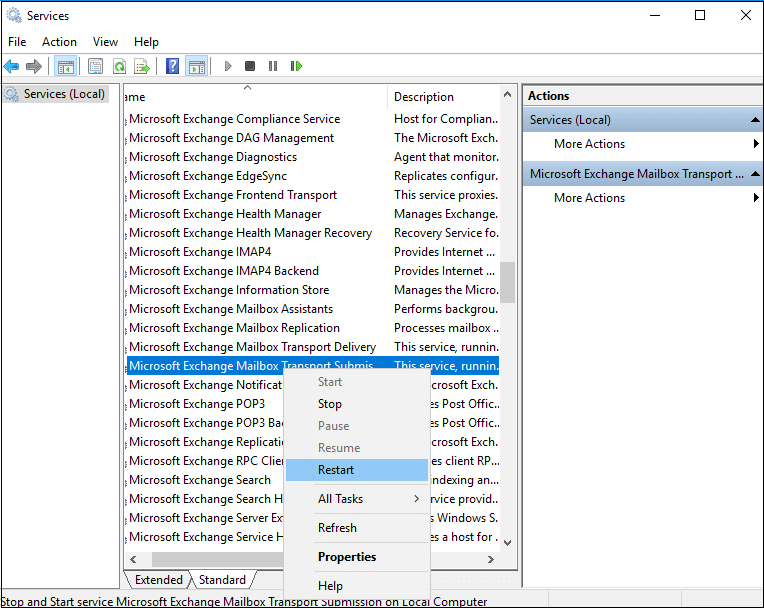Click the Back arrow toolbar icon
The height and width of the screenshot is (608, 764).
point(11,66)
